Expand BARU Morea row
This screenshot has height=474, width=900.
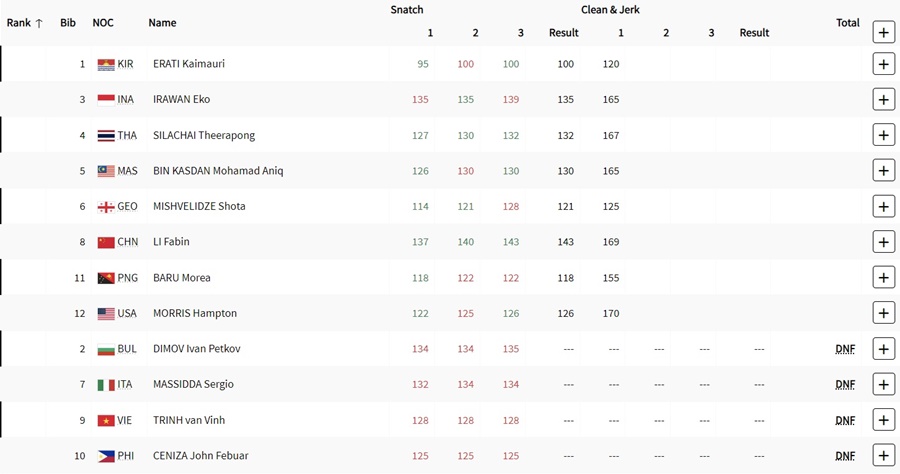[x=883, y=277]
